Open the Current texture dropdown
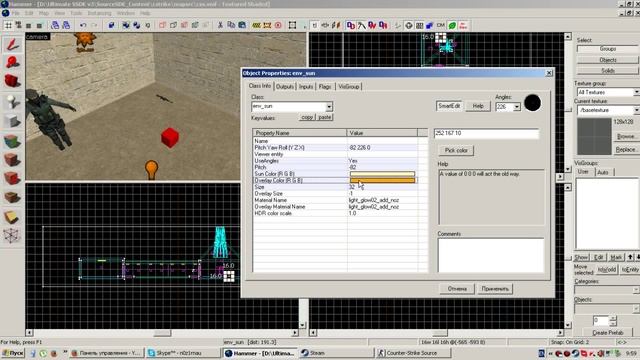640x360 pixels. click(636, 110)
